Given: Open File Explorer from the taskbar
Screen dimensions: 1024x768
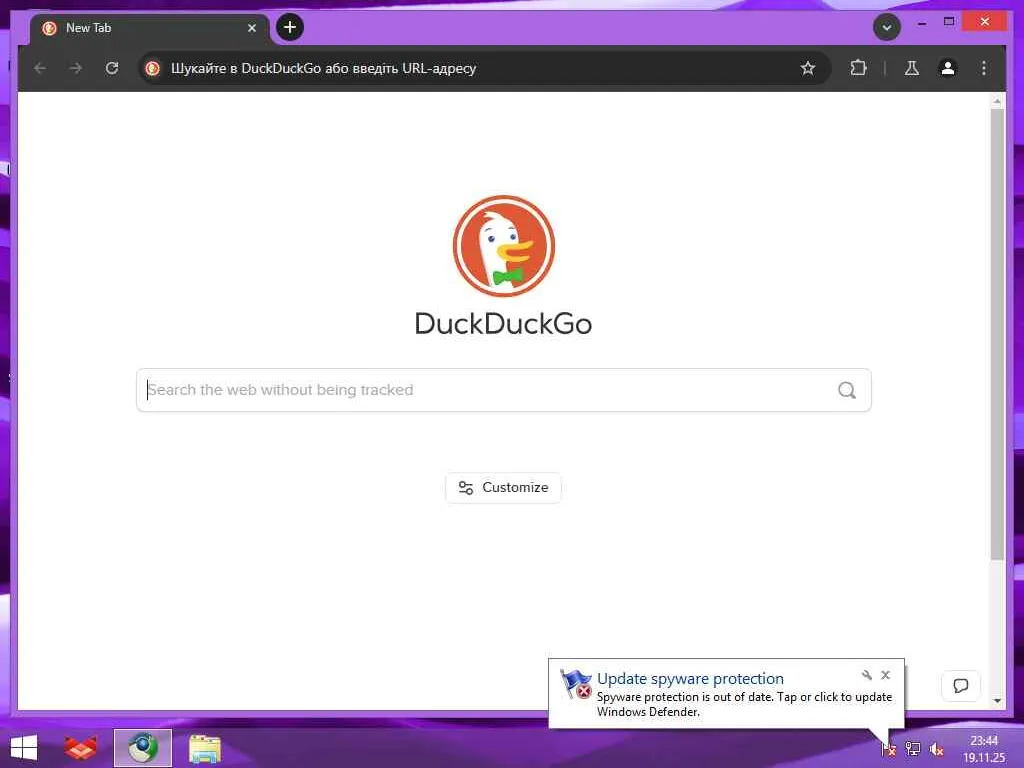Looking at the screenshot, I should (x=204, y=748).
